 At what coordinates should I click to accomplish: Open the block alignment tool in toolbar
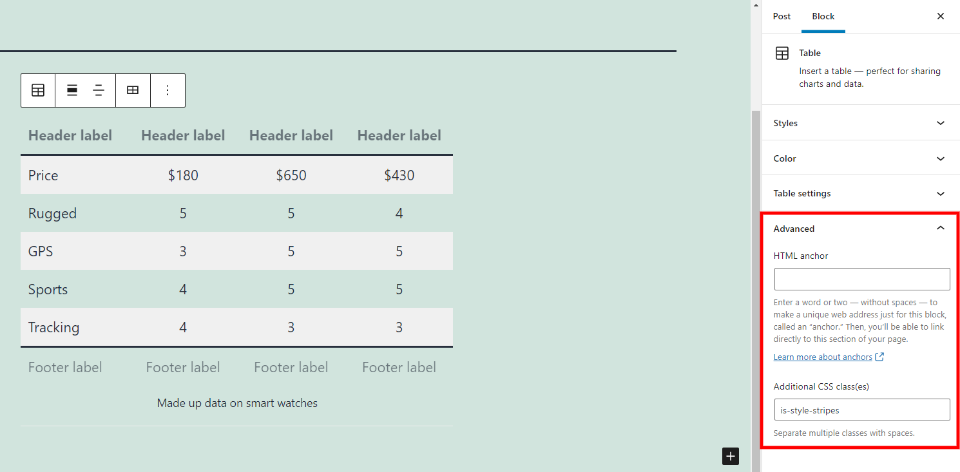click(x=72, y=90)
